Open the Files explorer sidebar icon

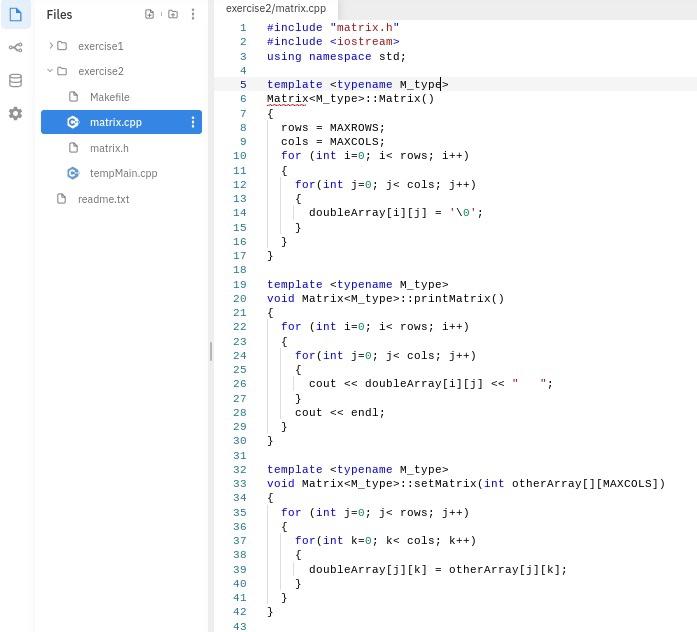pyautogui.click(x=16, y=14)
